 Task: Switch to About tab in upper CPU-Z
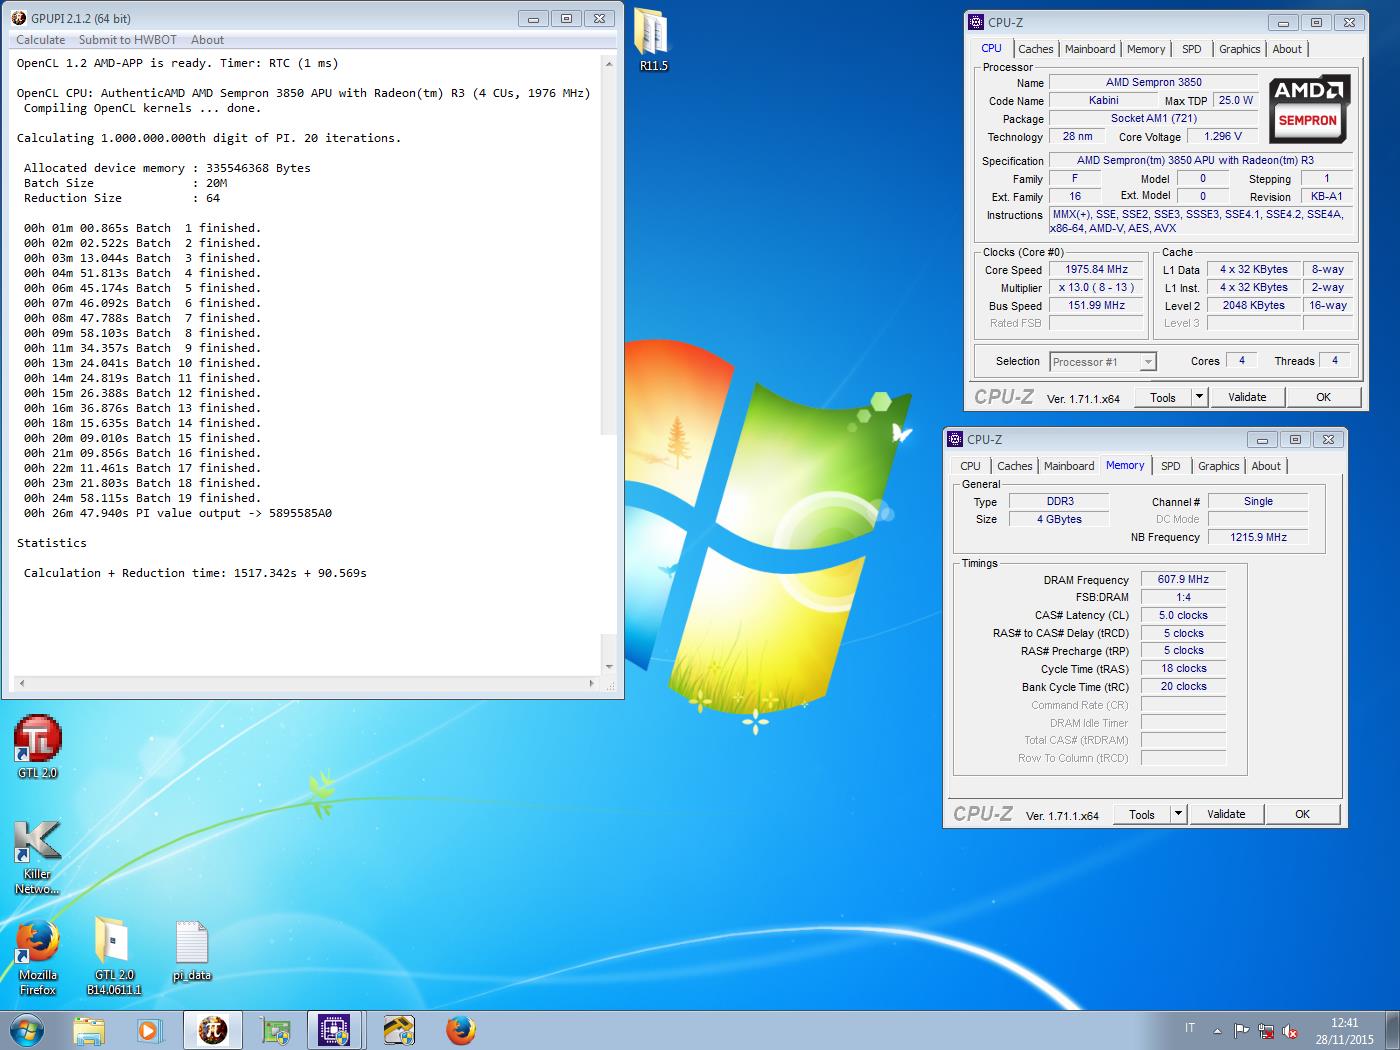point(1287,49)
